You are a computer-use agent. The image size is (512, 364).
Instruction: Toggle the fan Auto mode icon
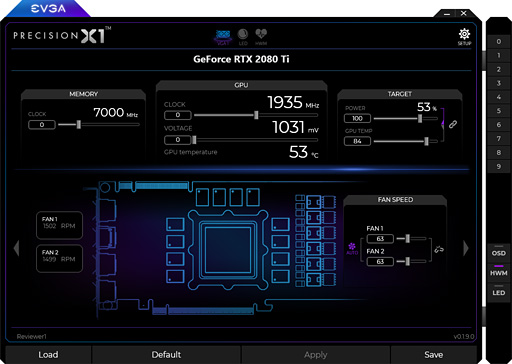[352, 248]
